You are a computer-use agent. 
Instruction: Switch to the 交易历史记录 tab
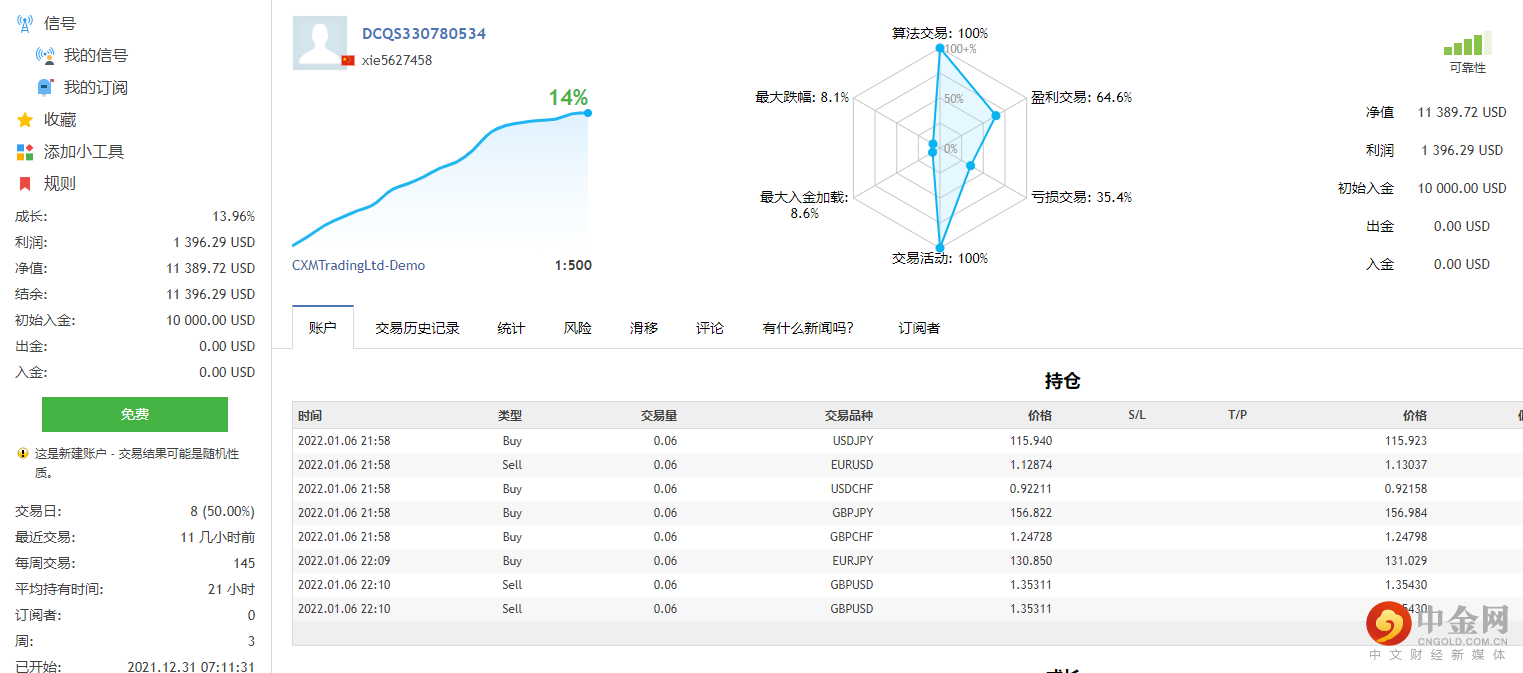[x=416, y=327]
